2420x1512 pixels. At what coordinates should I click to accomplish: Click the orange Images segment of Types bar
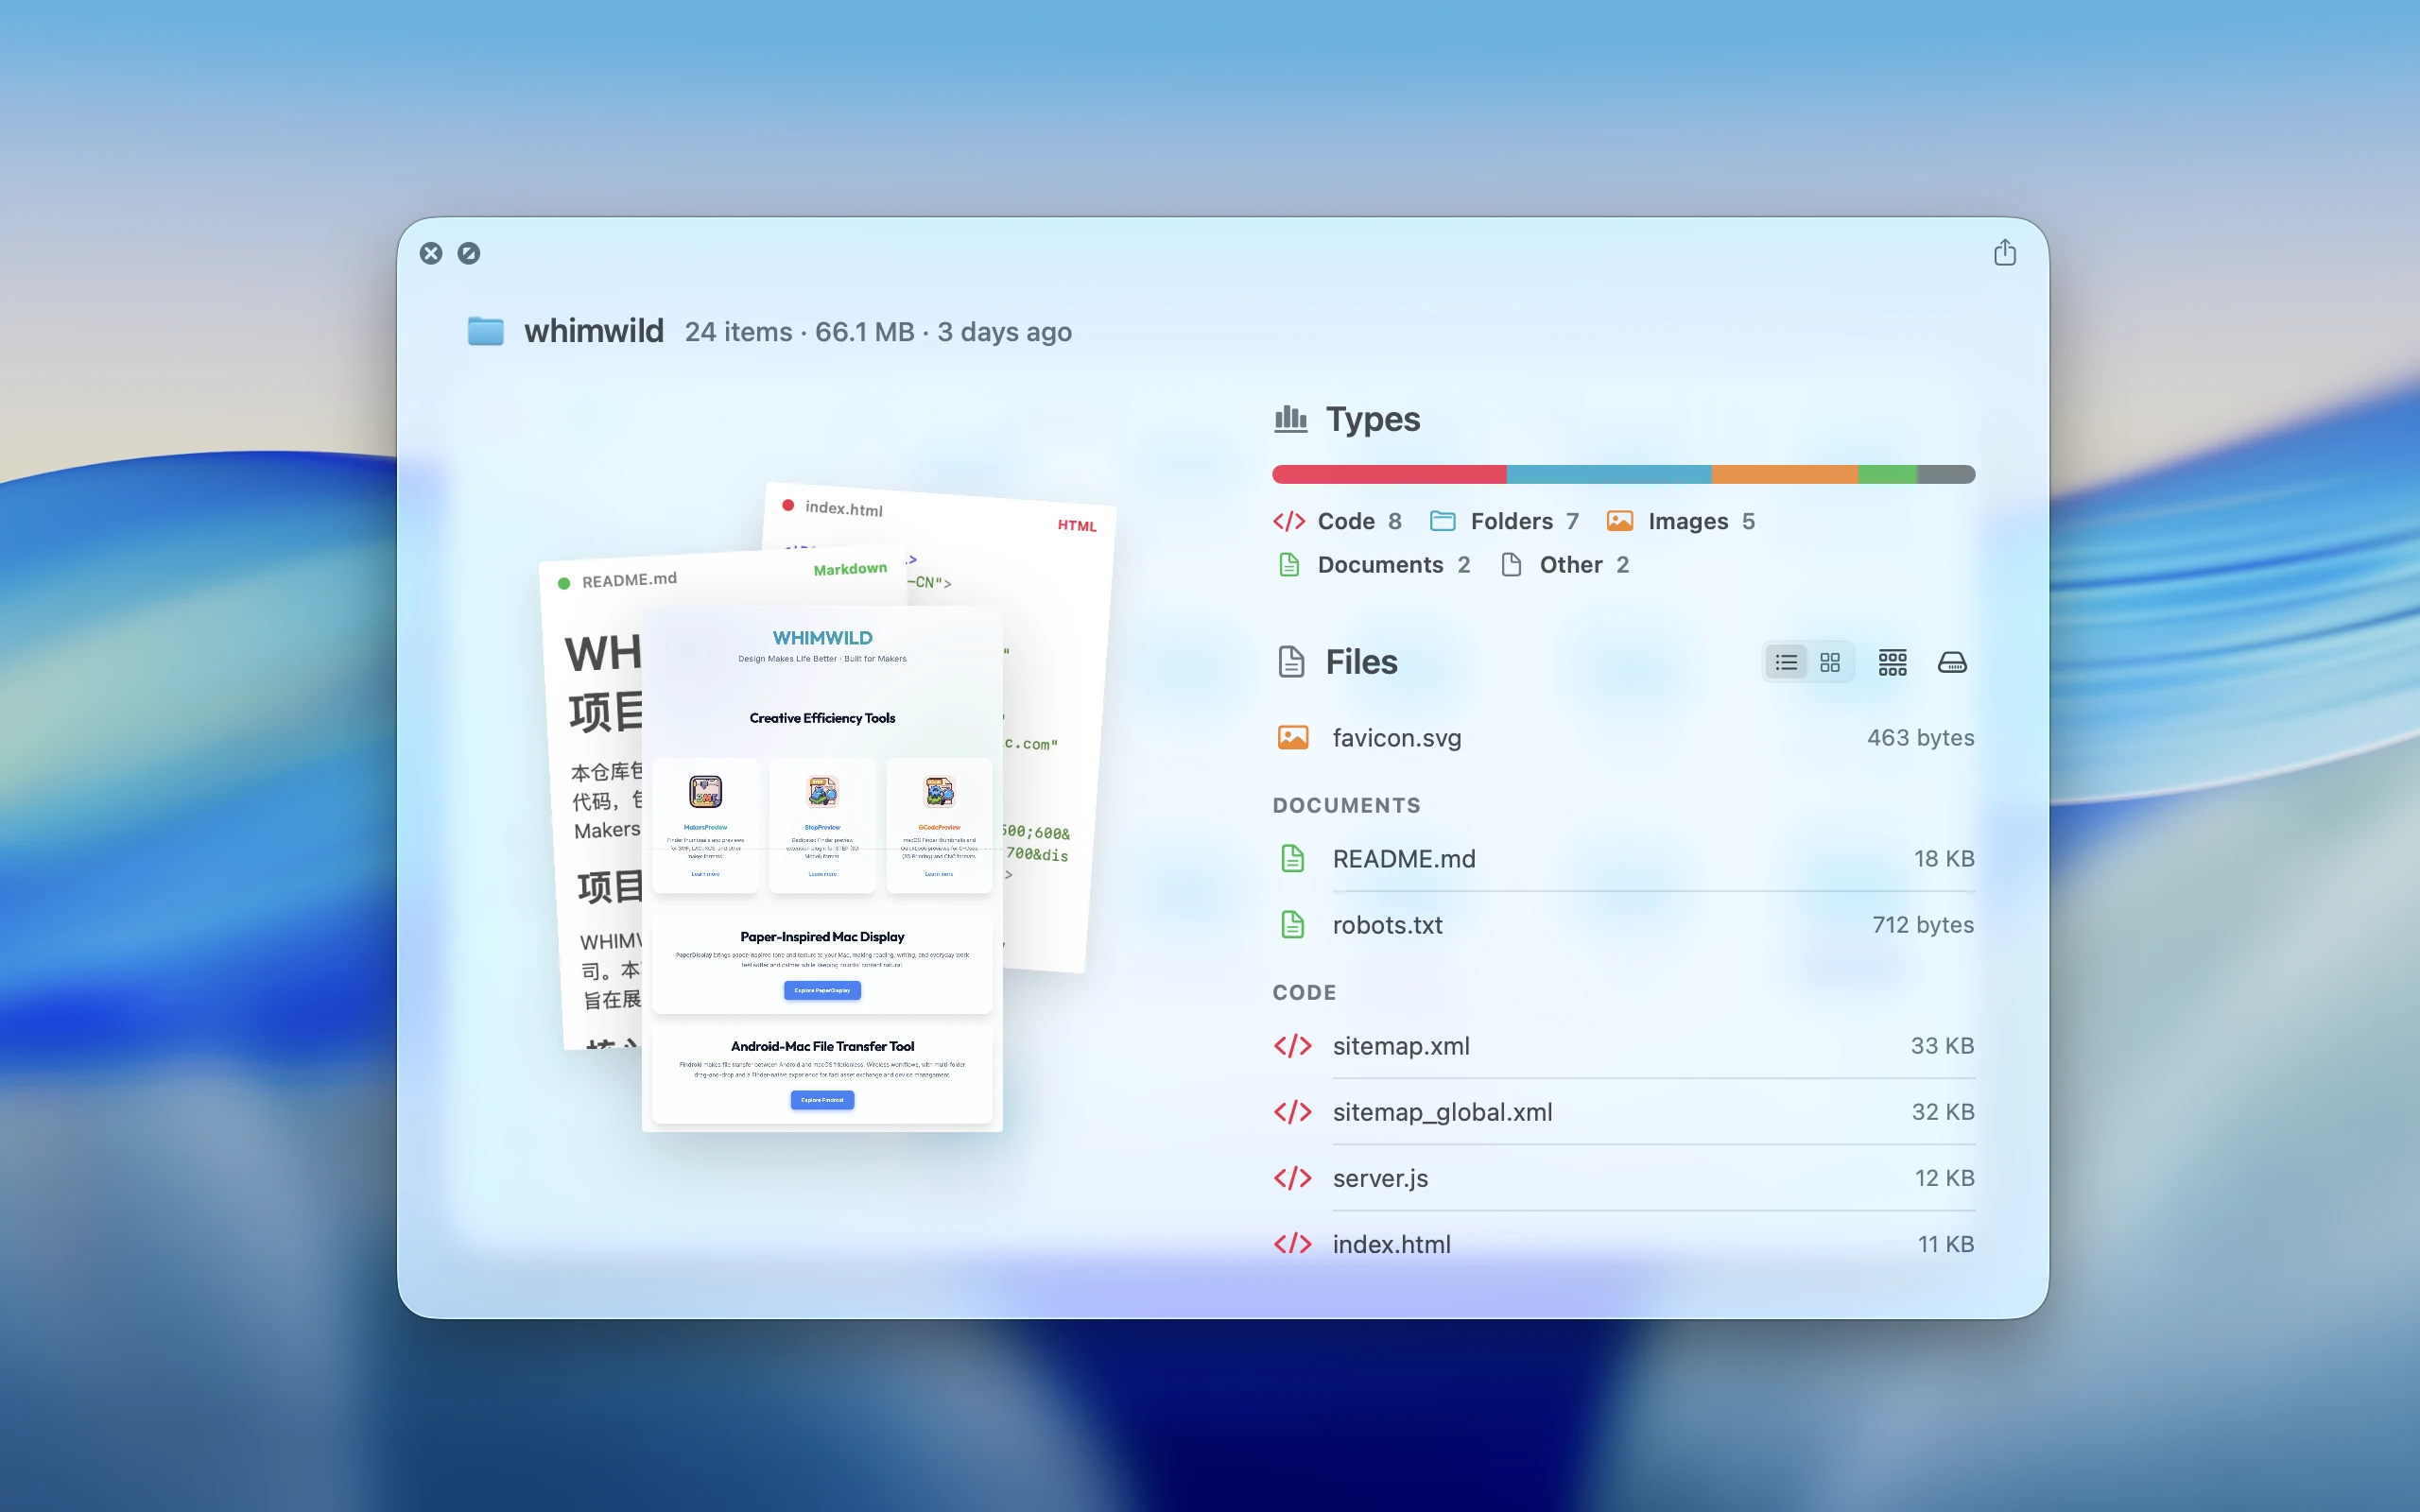coord(1785,474)
